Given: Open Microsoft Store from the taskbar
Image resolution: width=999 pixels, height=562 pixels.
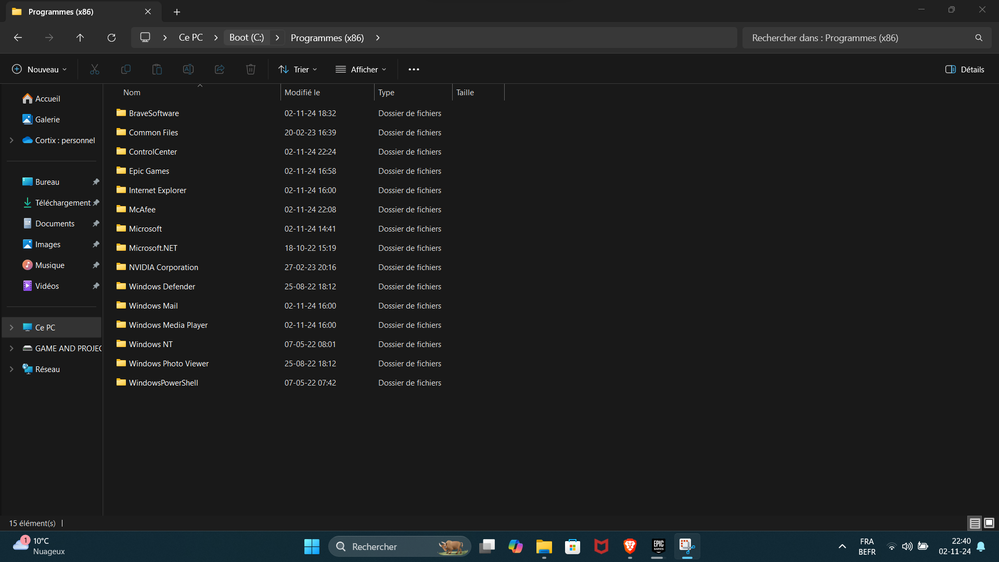Looking at the screenshot, I should tap(573, 546).
